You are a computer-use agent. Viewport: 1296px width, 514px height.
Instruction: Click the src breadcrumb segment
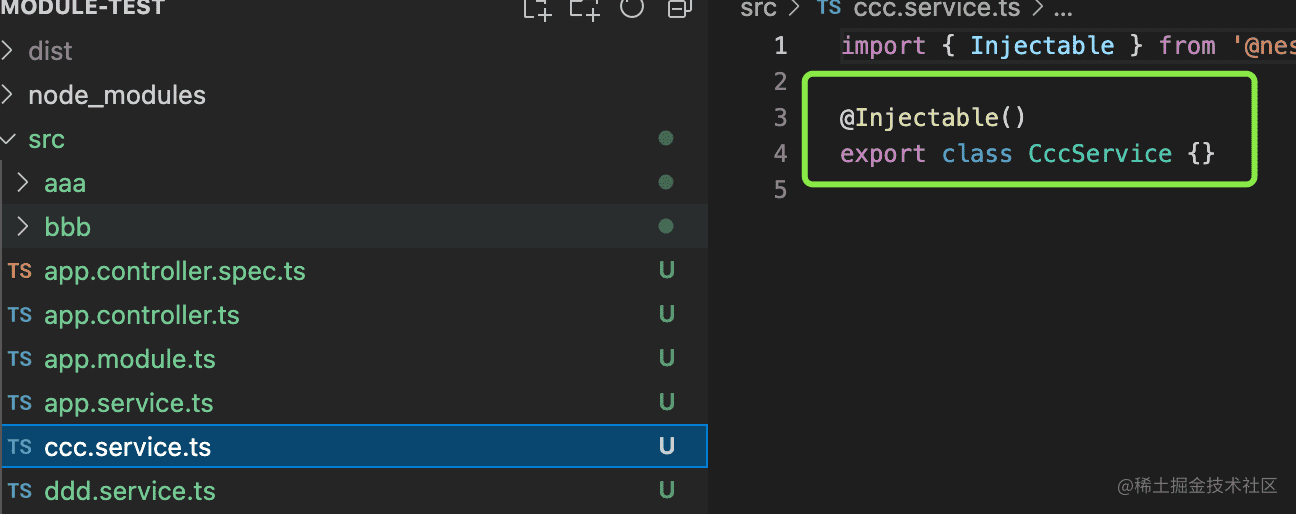758,9
